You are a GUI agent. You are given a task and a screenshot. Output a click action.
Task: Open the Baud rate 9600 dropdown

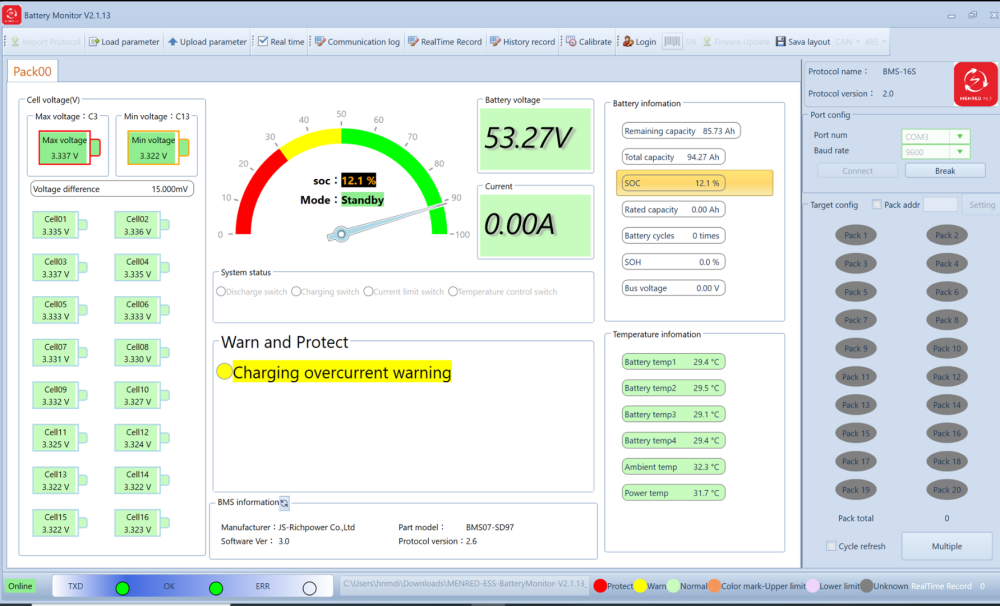959,152
